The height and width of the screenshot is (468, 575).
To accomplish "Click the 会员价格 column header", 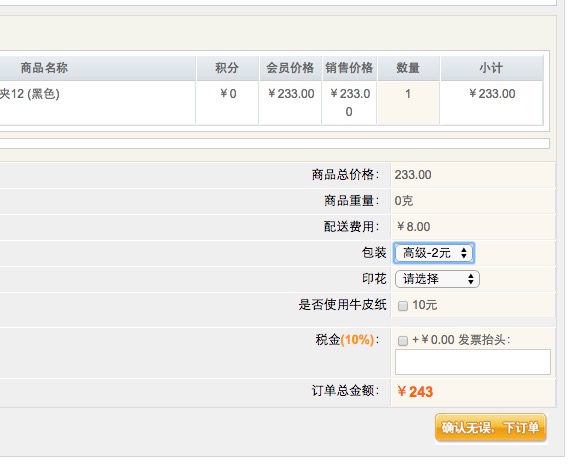I will pyautogui.click(x=290, y=68).
